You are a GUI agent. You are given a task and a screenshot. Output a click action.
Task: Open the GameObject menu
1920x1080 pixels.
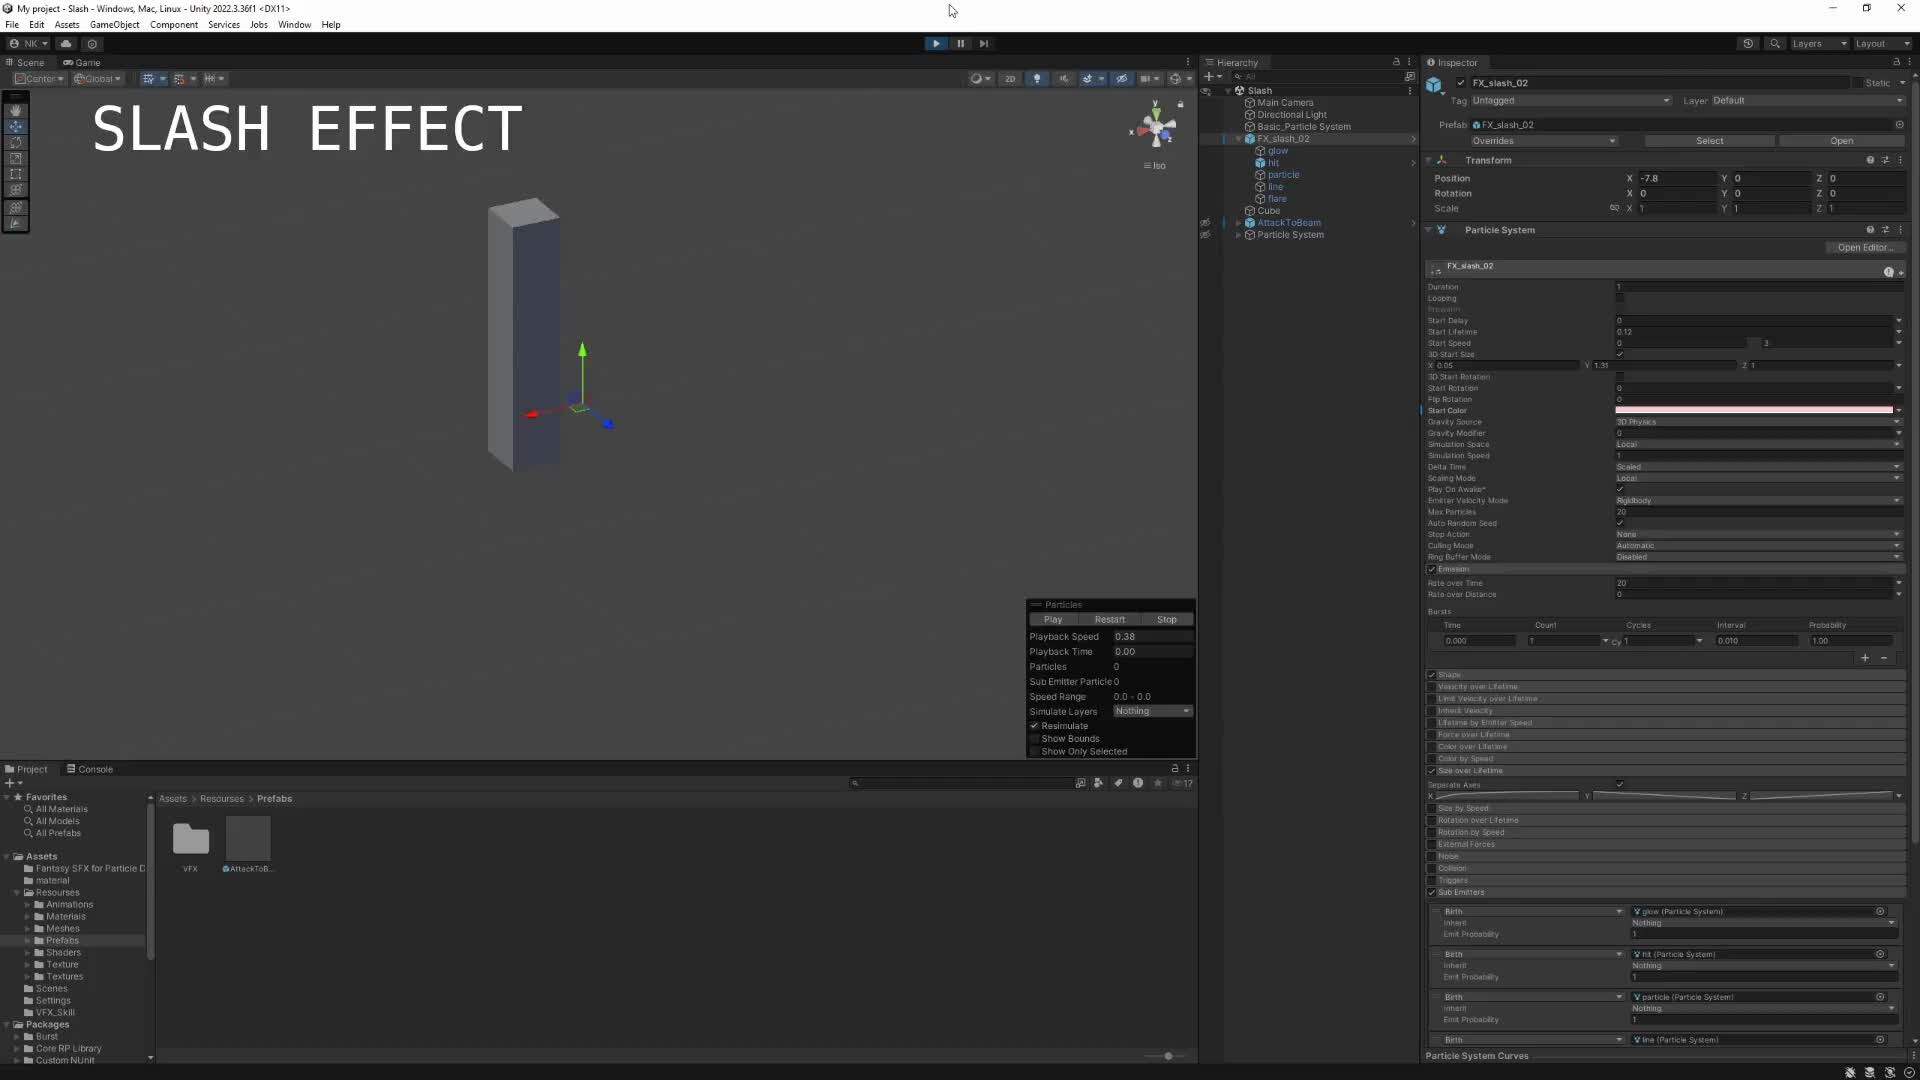(113, 24)
